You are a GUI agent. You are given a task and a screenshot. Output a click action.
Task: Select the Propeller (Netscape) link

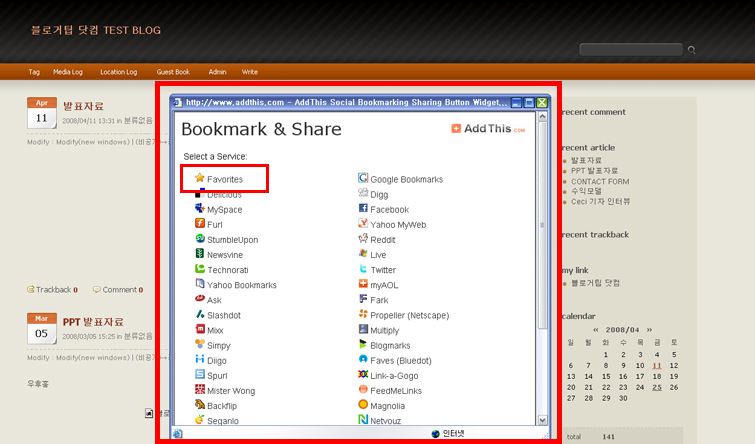(x=409, y=315)
